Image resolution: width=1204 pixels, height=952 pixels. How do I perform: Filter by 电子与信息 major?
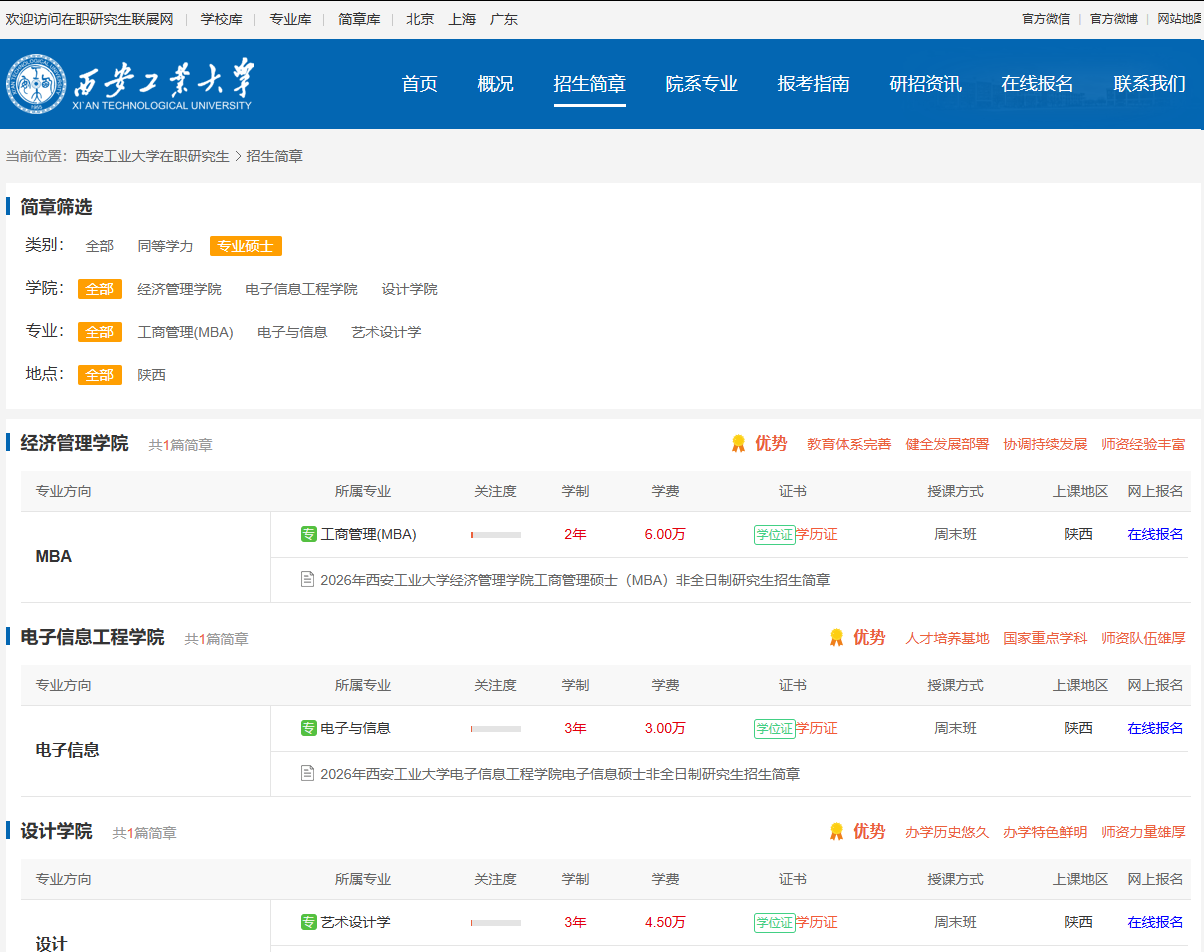[293, 332]
